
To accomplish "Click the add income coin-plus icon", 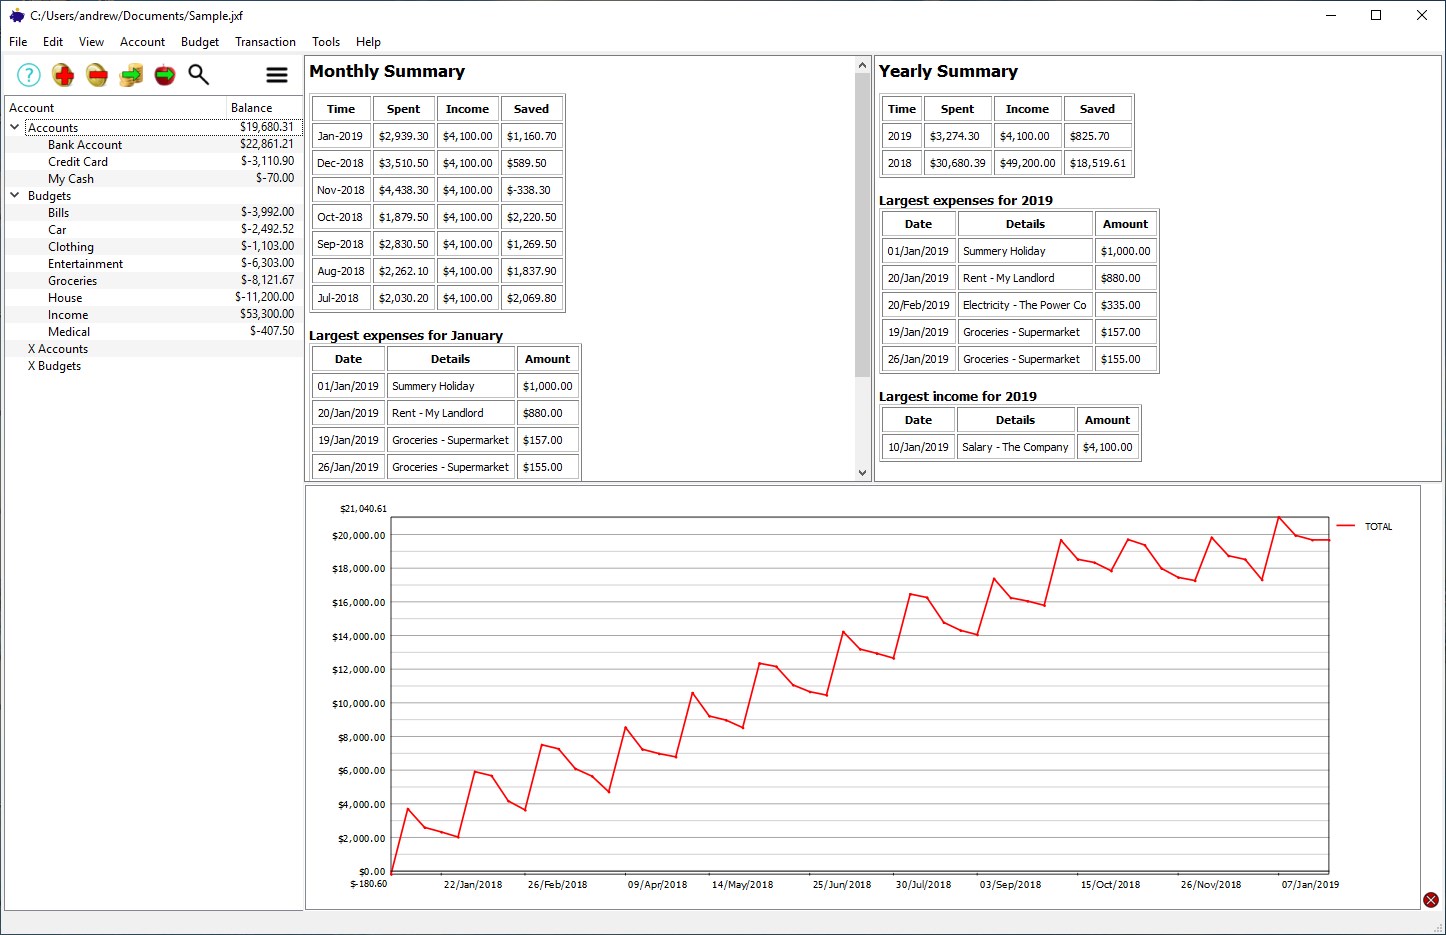I will pyautogui.click(x=63, y=75).
